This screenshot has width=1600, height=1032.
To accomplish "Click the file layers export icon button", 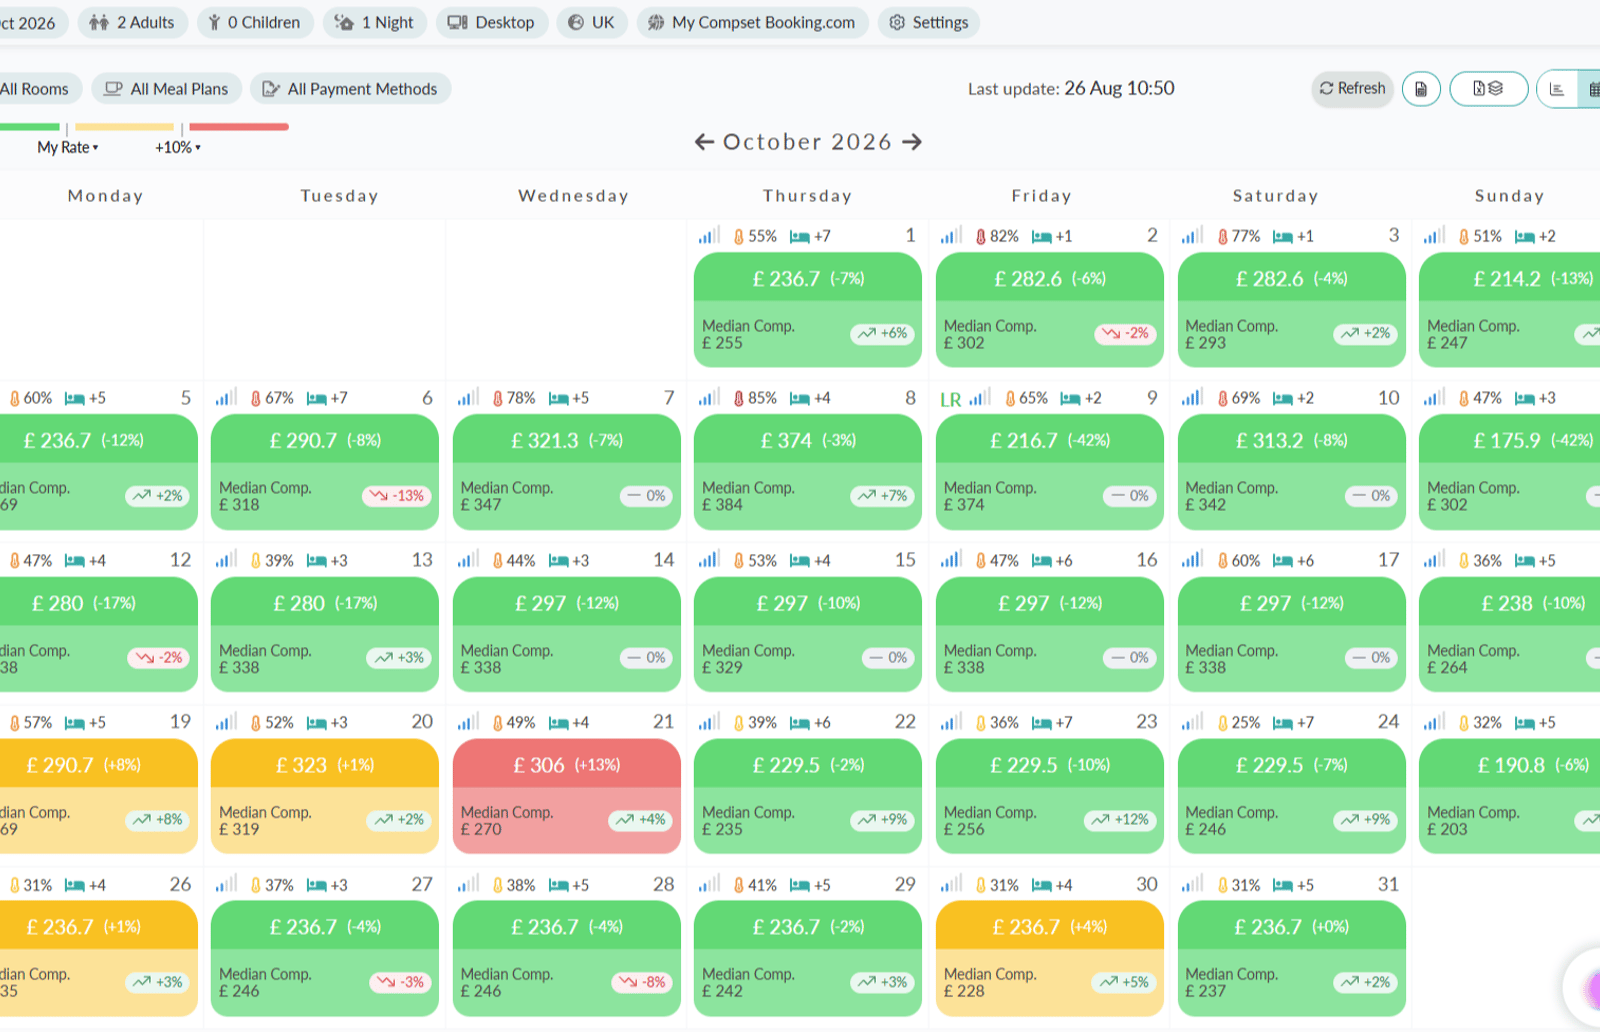I will [x=1488, y=89].
